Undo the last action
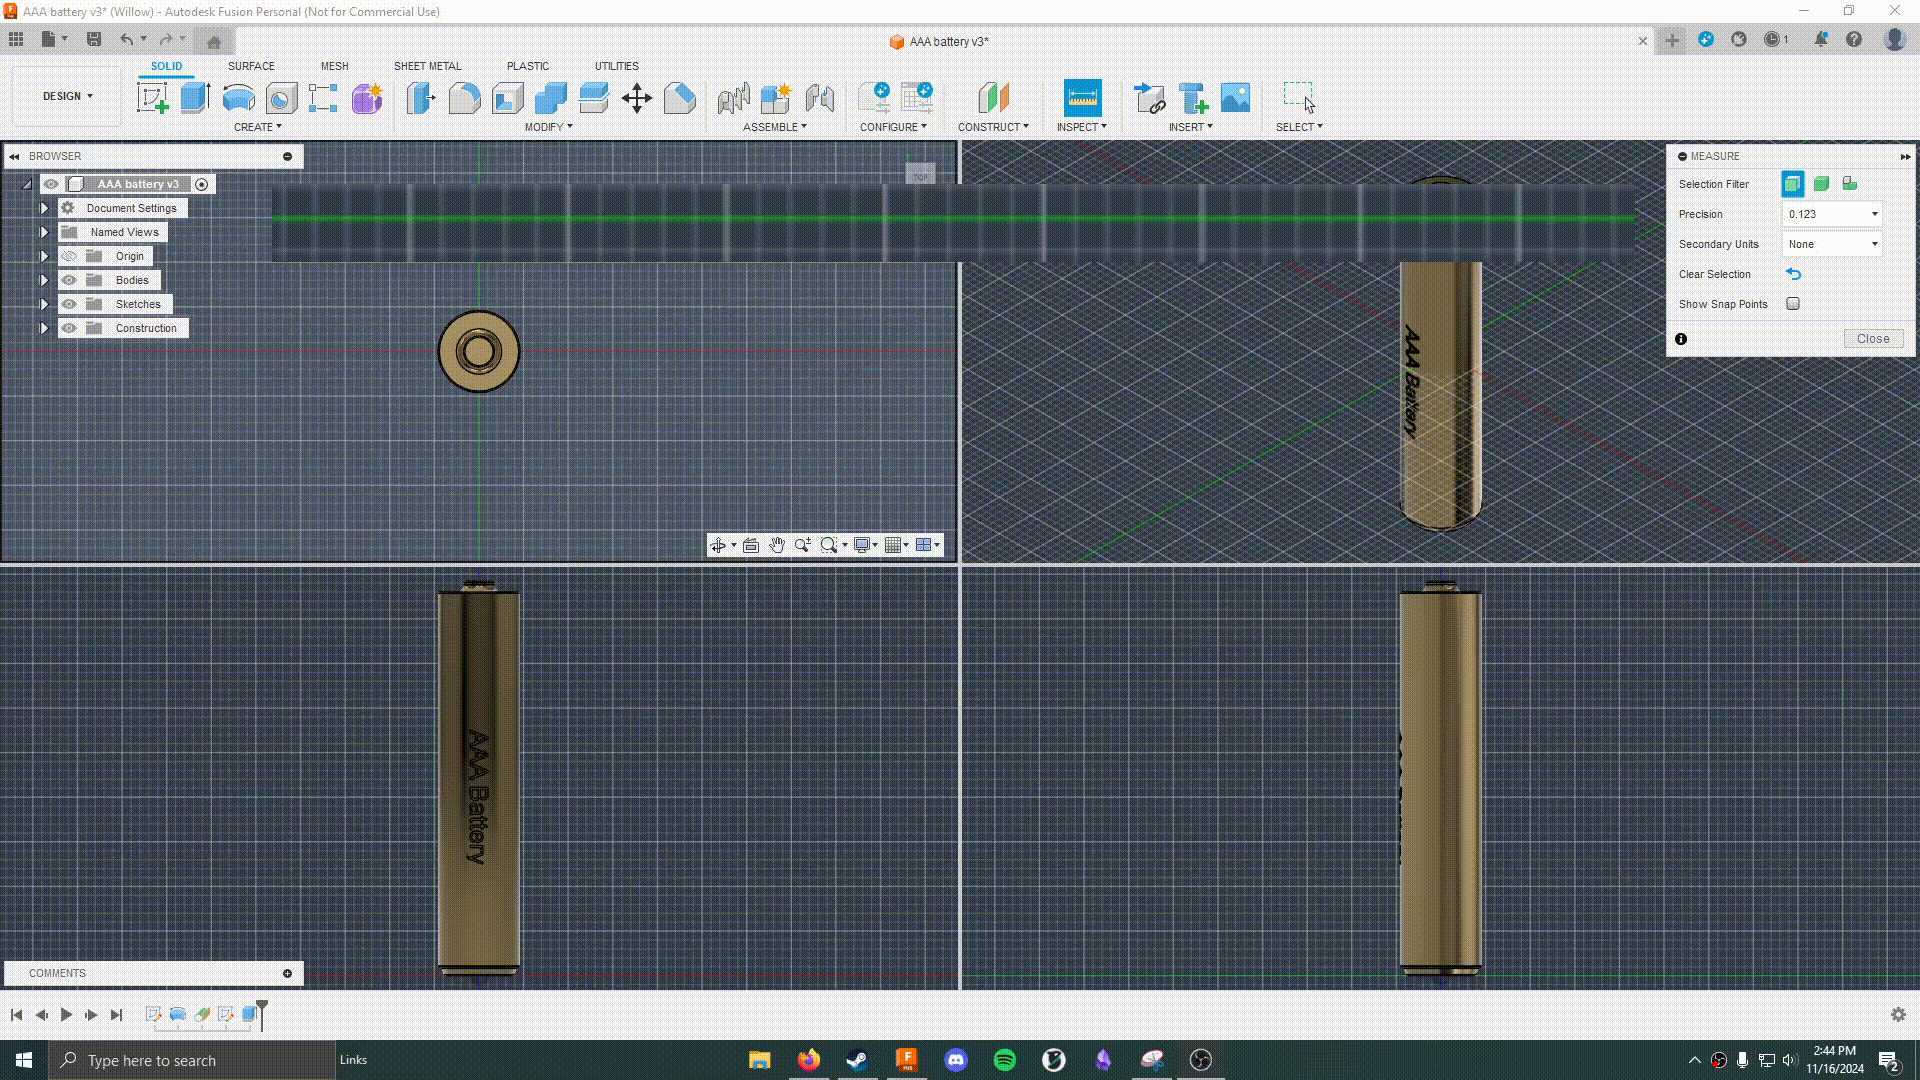The image size is (1920, 1080). [127, 39]
